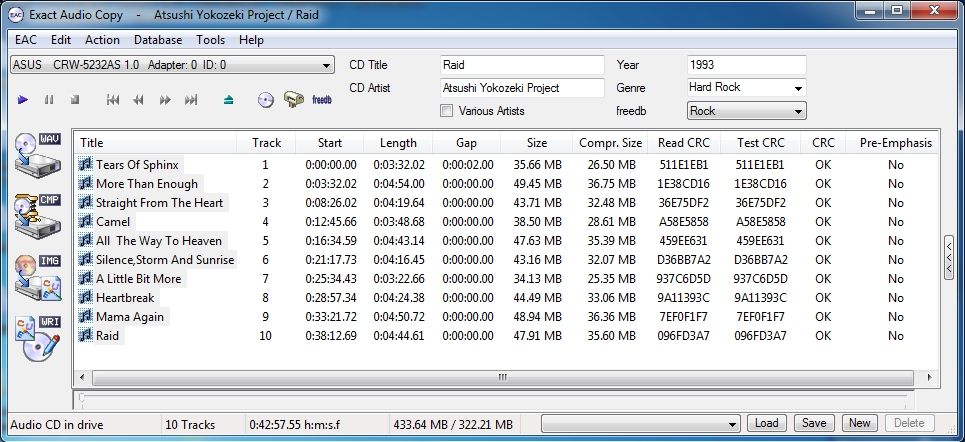Click the Load button
Screen dimensions: 965x442
[766, 423]
